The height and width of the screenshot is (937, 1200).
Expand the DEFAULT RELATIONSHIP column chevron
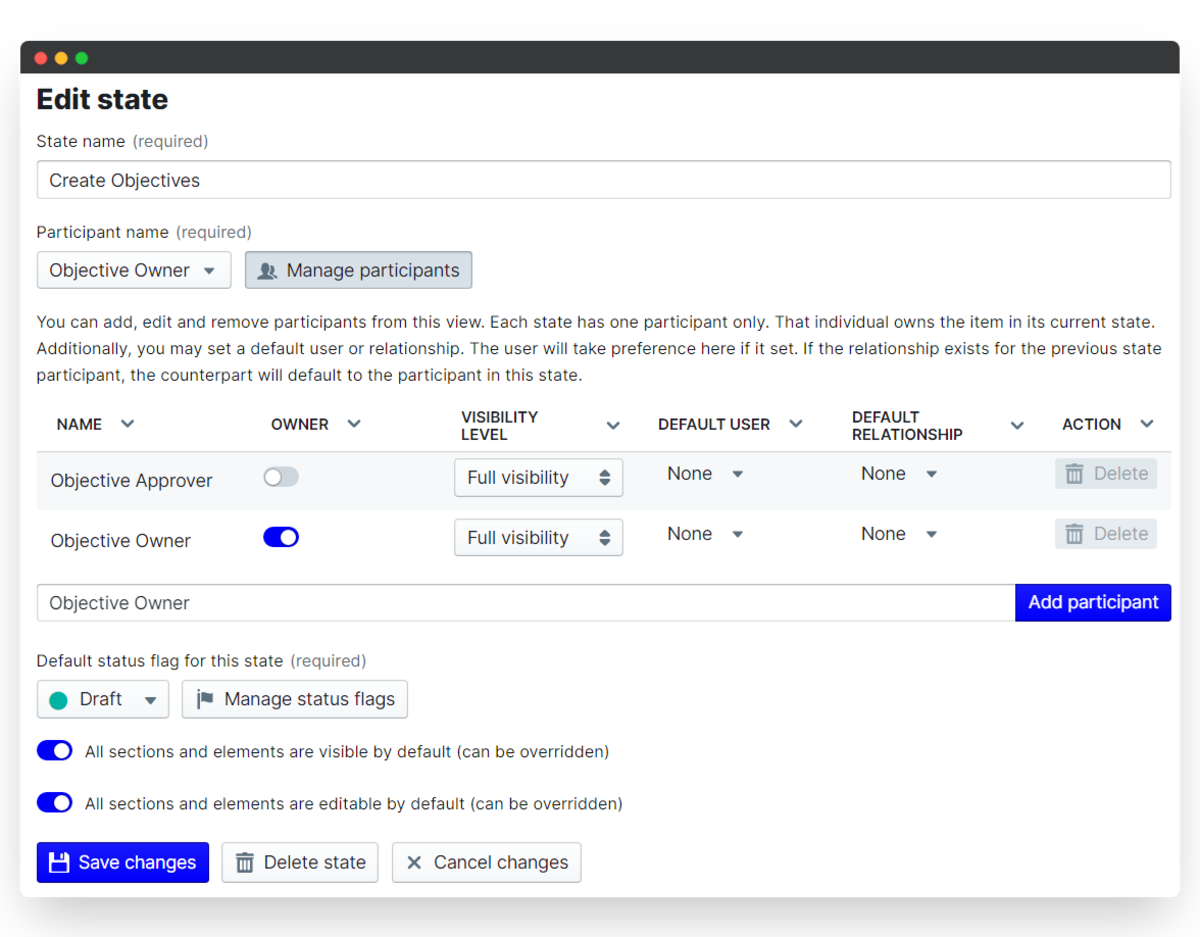pyautogui.click(x=1017, y=426)
